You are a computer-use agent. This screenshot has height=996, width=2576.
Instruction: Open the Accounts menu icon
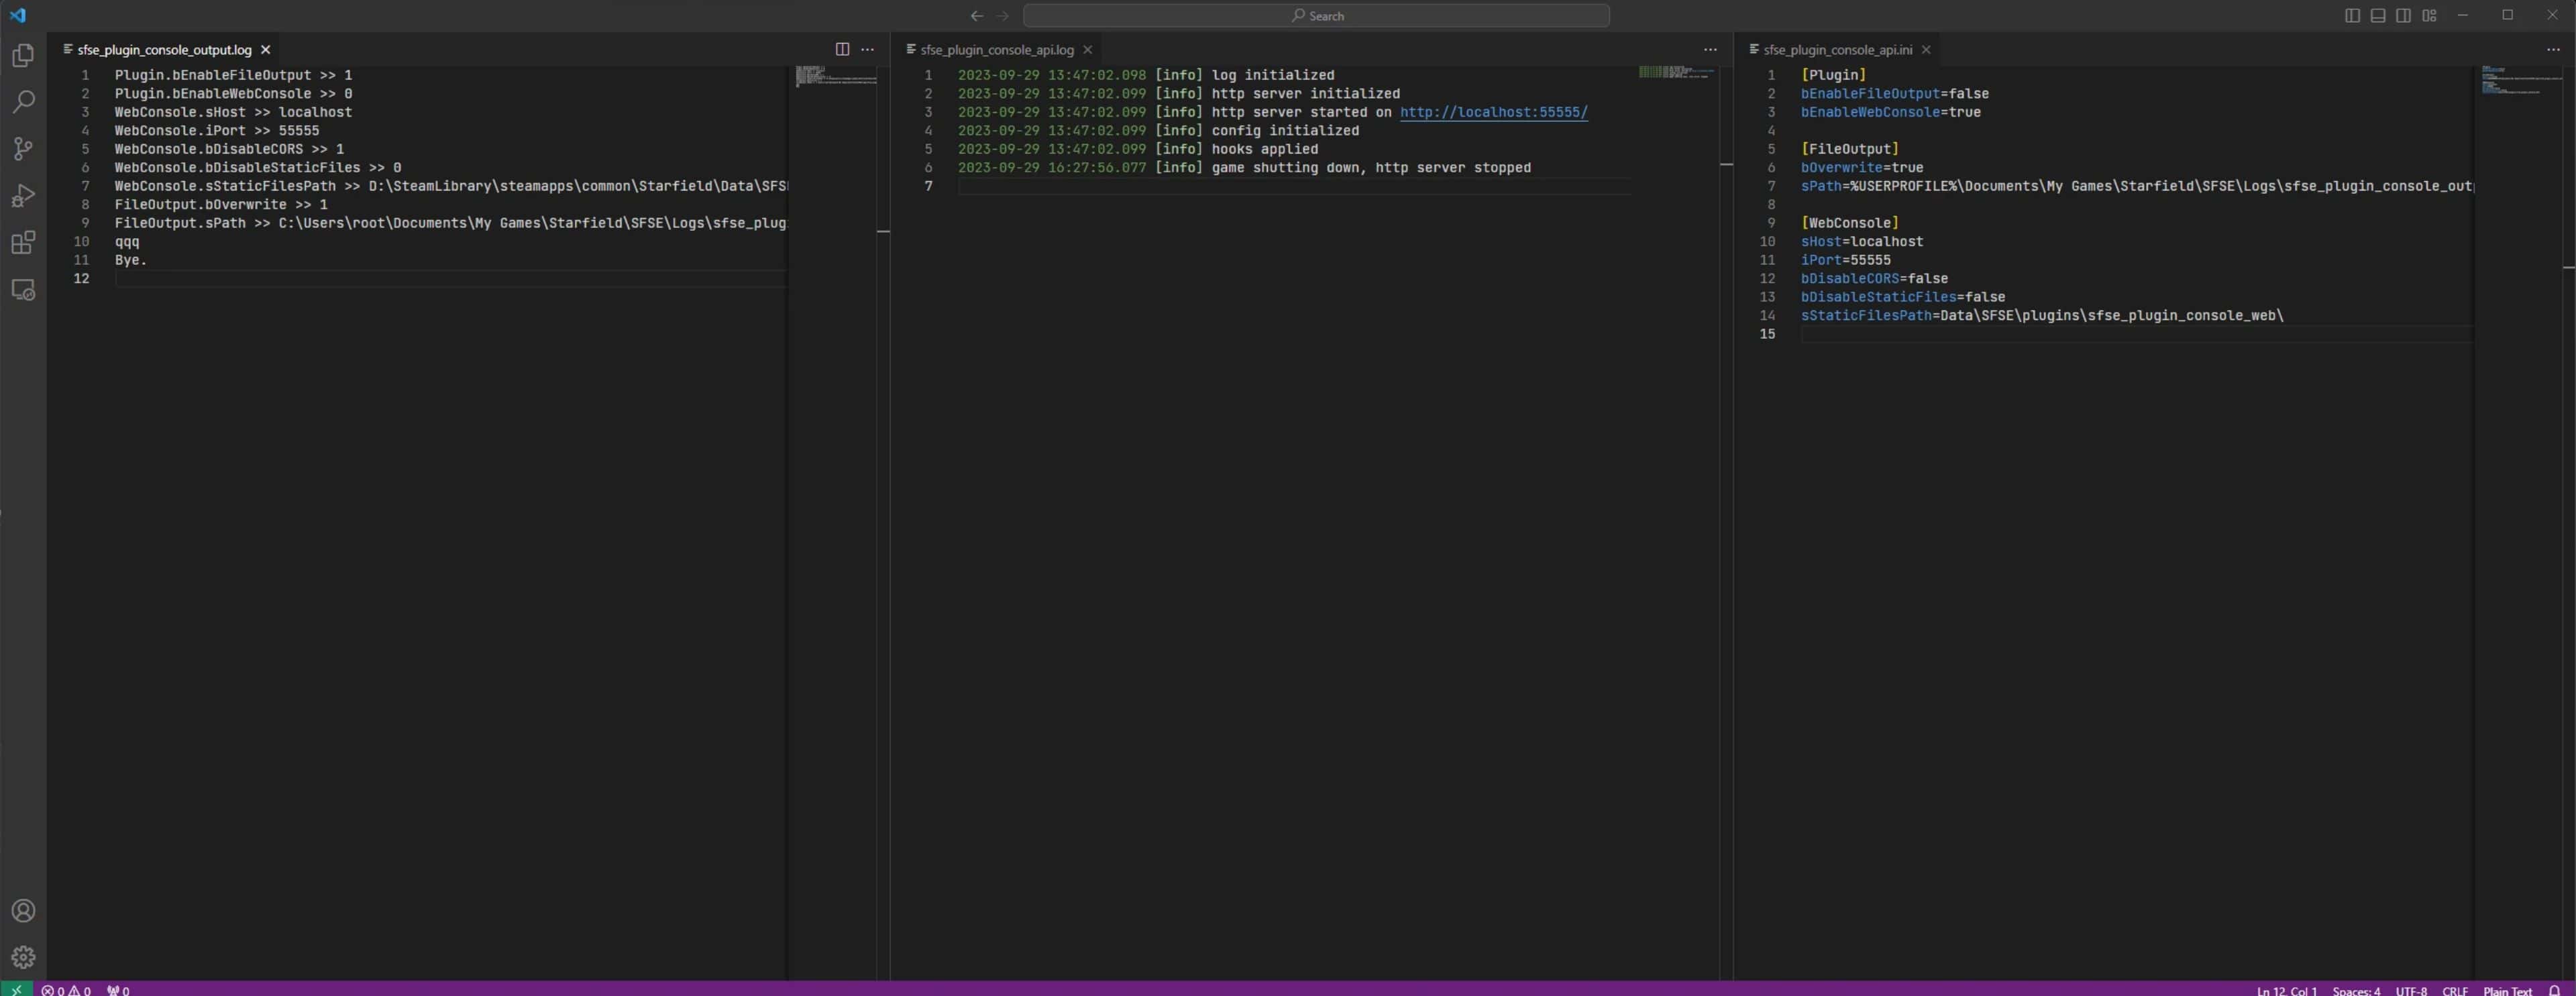[23, 911]
